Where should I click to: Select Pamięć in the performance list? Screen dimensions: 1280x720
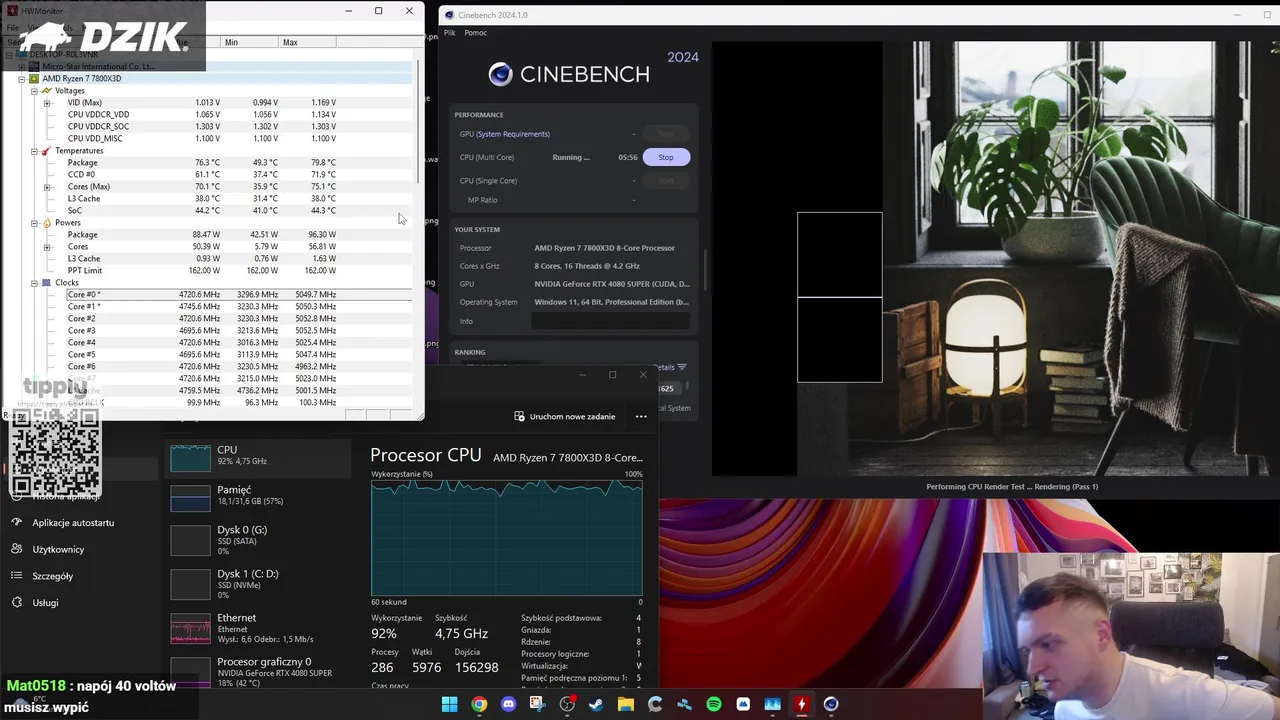(258, 496)
